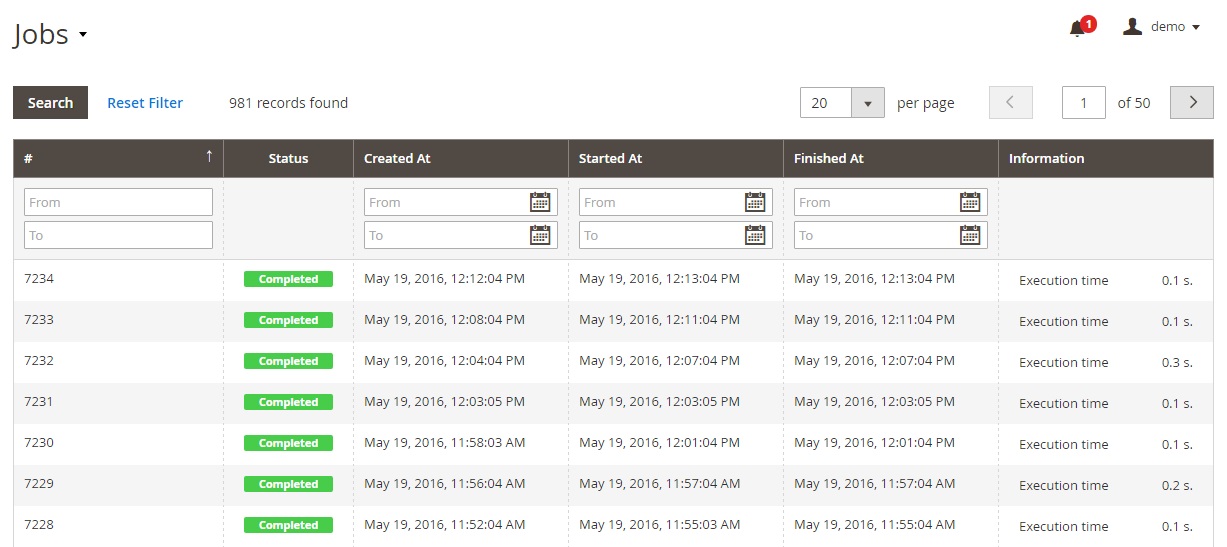1227x547 pixels.
Task: Open the per page count dropdown
Action: [867, 103]
